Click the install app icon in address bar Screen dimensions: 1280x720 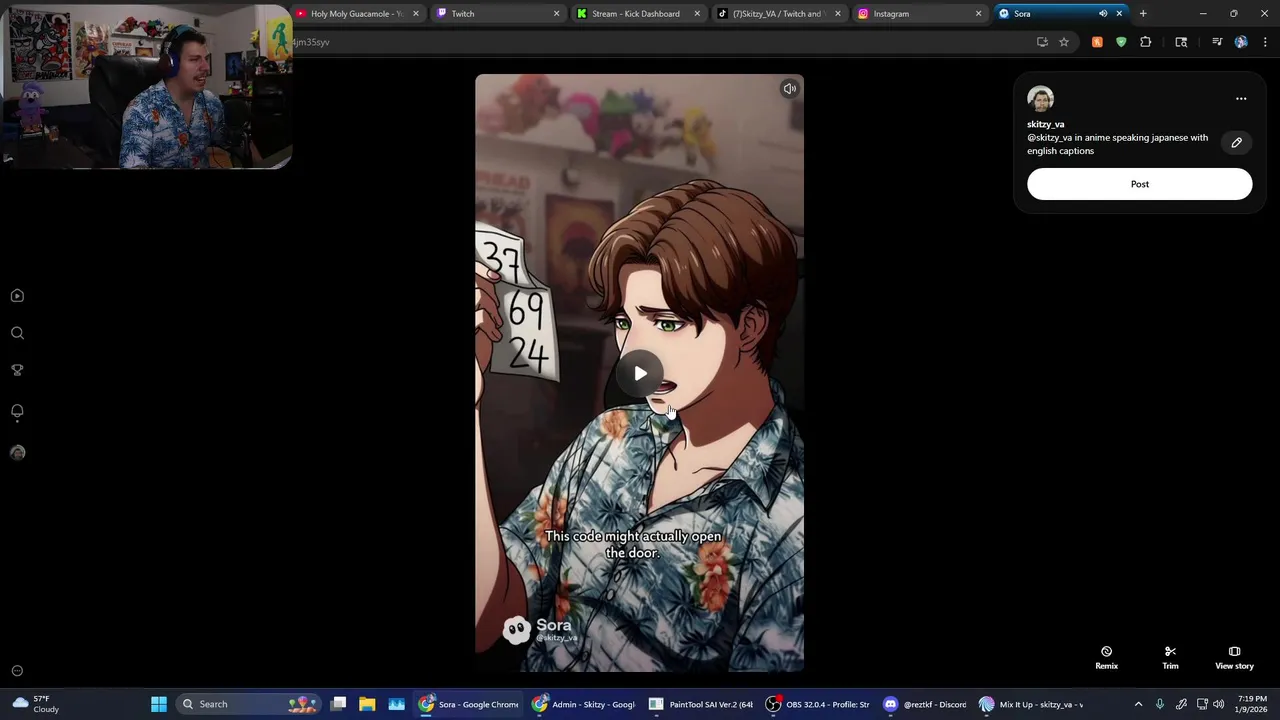[1042, 42]
